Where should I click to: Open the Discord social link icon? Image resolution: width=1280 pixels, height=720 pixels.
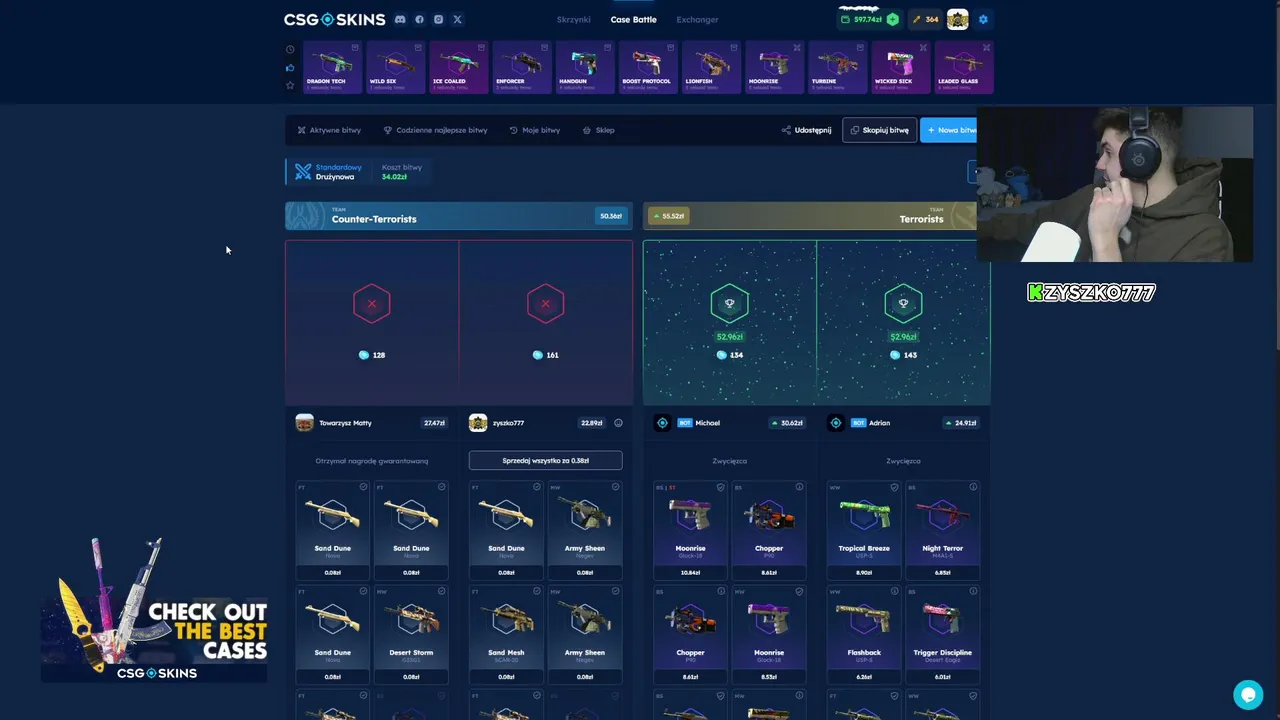click(400, 19)
